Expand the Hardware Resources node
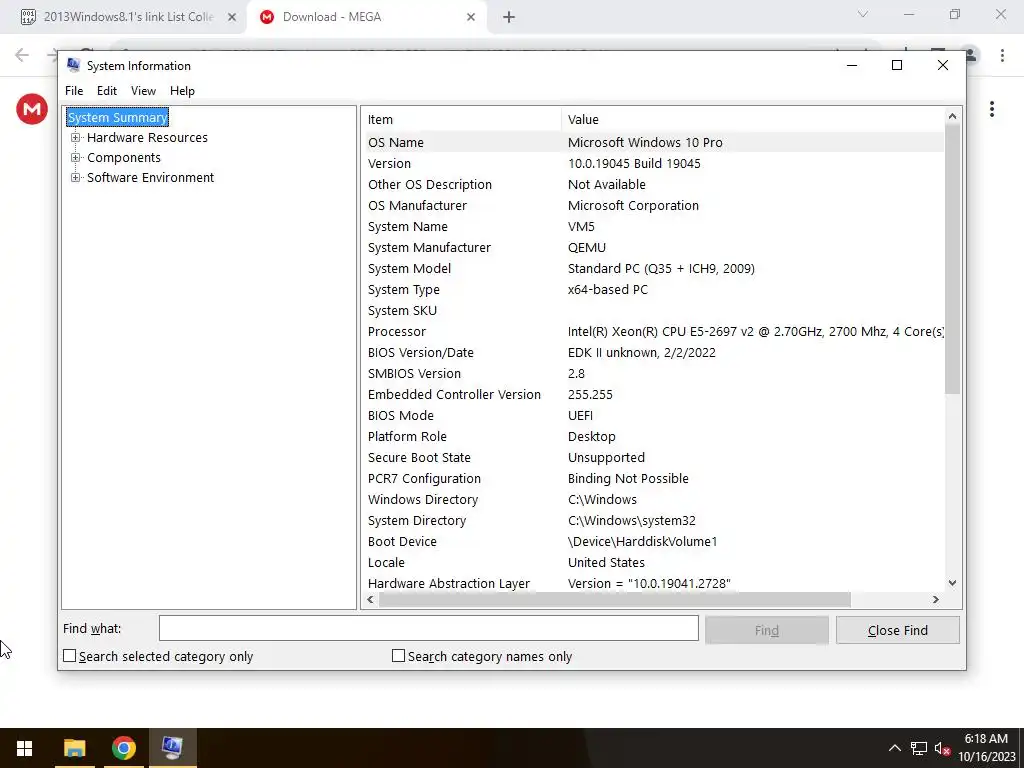 coord(76,138)
